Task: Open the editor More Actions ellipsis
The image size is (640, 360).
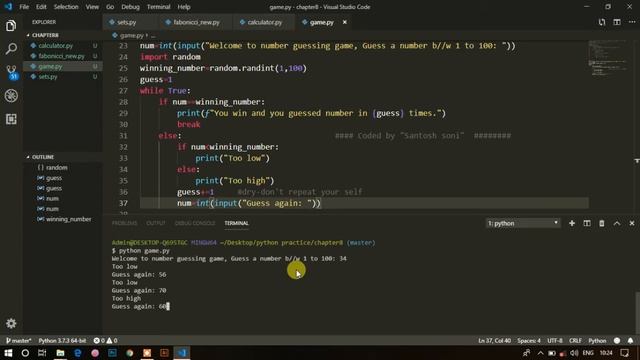Action: [631, 22]
